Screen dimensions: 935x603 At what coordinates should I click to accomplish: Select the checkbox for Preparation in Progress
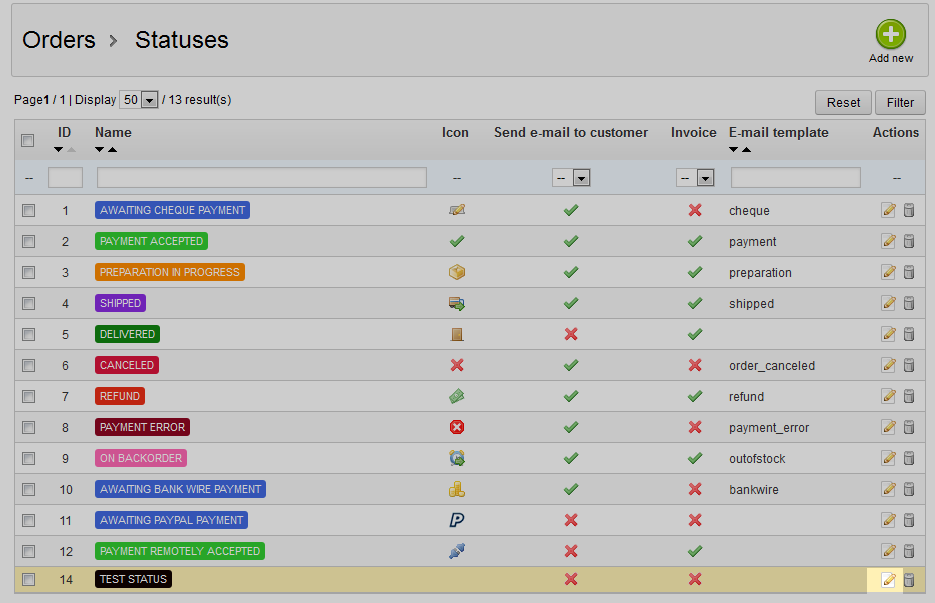(x=29, y=272)
